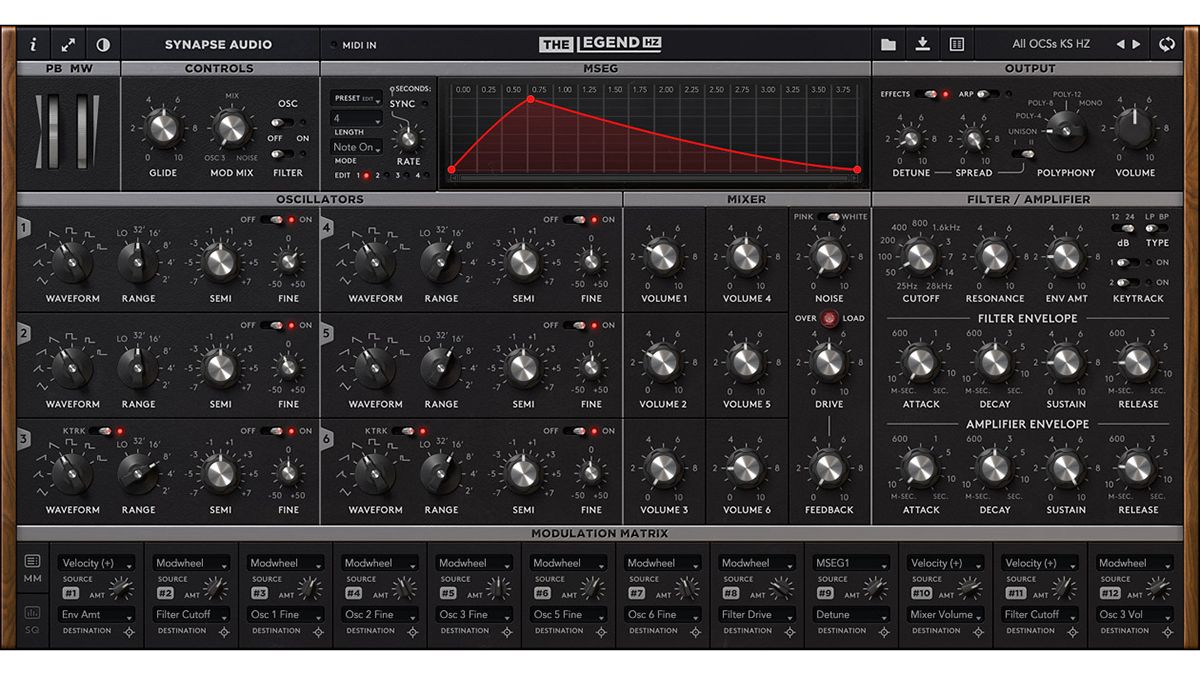
Task: Open the info panel icon
Action: (x=33, y=44)
